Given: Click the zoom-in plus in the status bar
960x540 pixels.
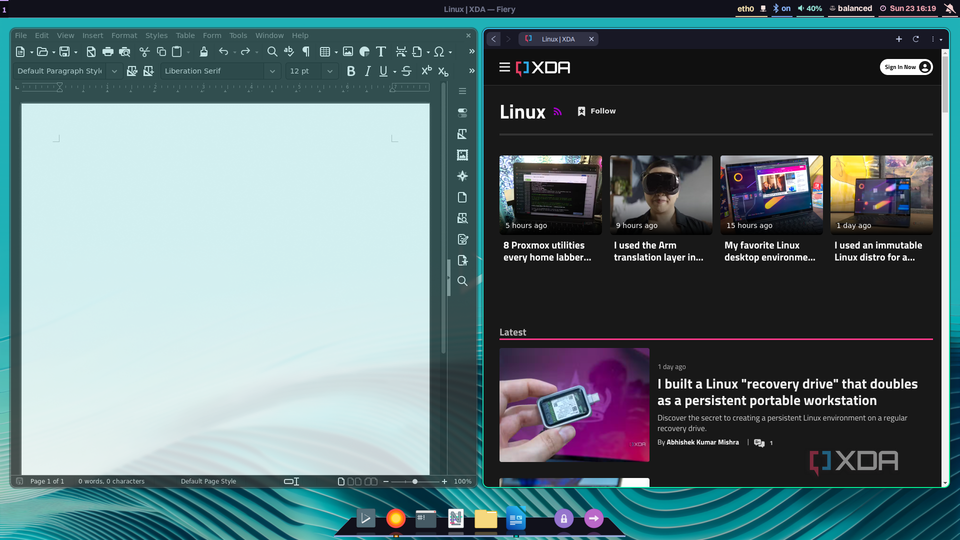Looking at the screenshot, I should (x=444, y=481).
